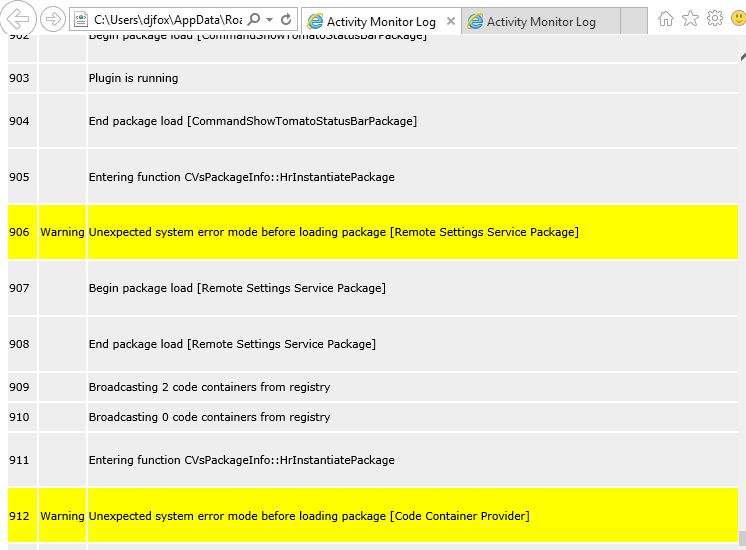746x550 pixels.
Task: Go forward with the Forward arrow button
Action: (52, 19)
